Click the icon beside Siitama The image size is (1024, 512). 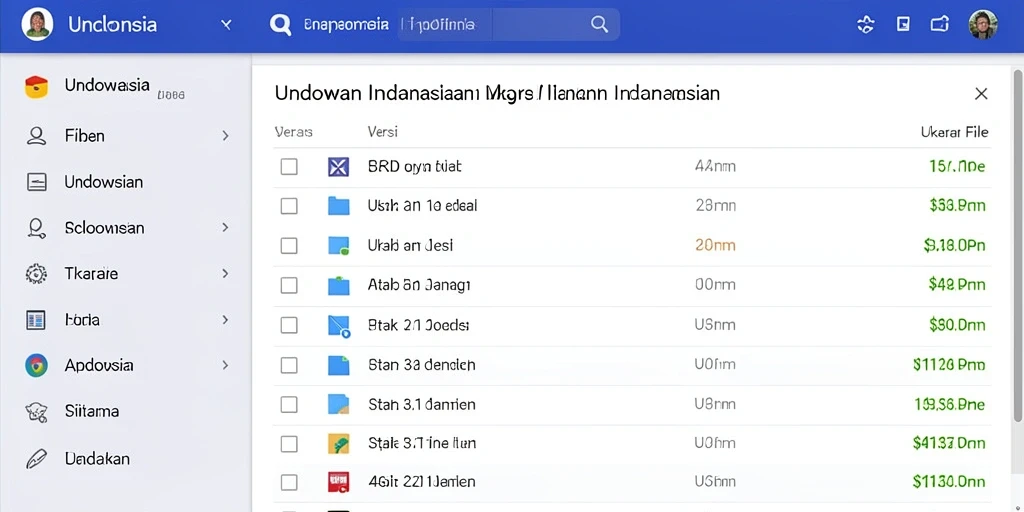tap(36, 411)
